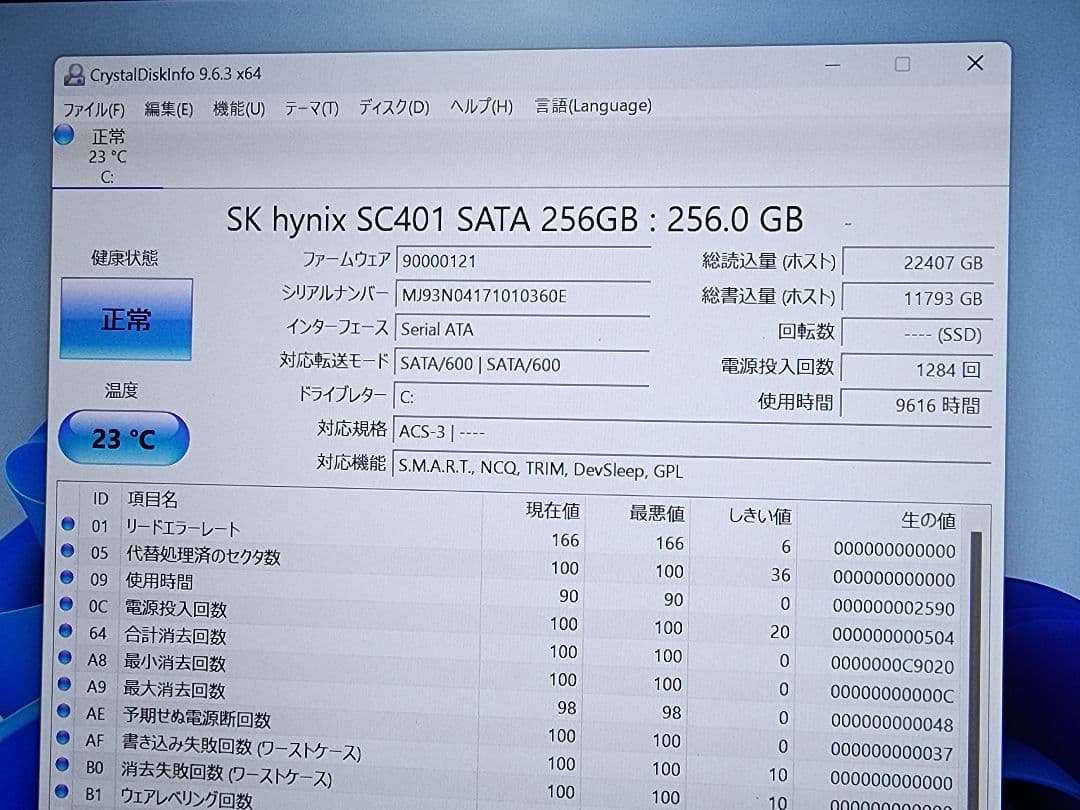Click raw value 0000000C9020

[893, 666]
